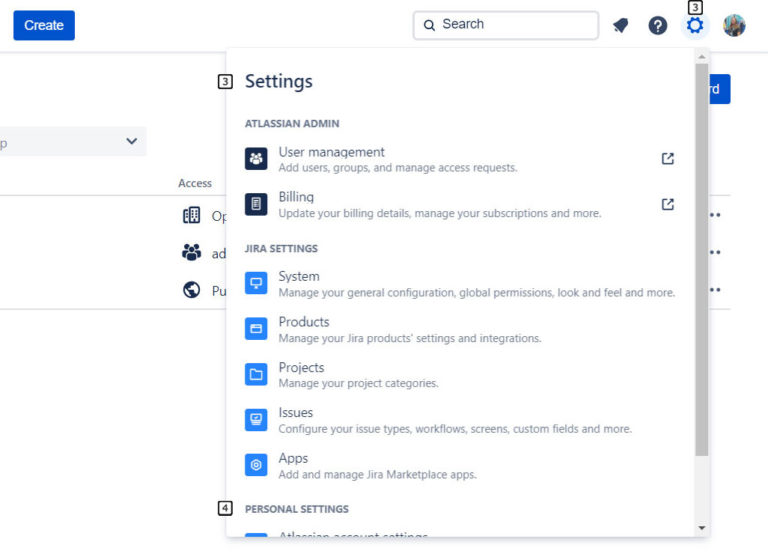Open the notifications bell icon
This screenshot has width=768, height=554.
click(621, 25)
